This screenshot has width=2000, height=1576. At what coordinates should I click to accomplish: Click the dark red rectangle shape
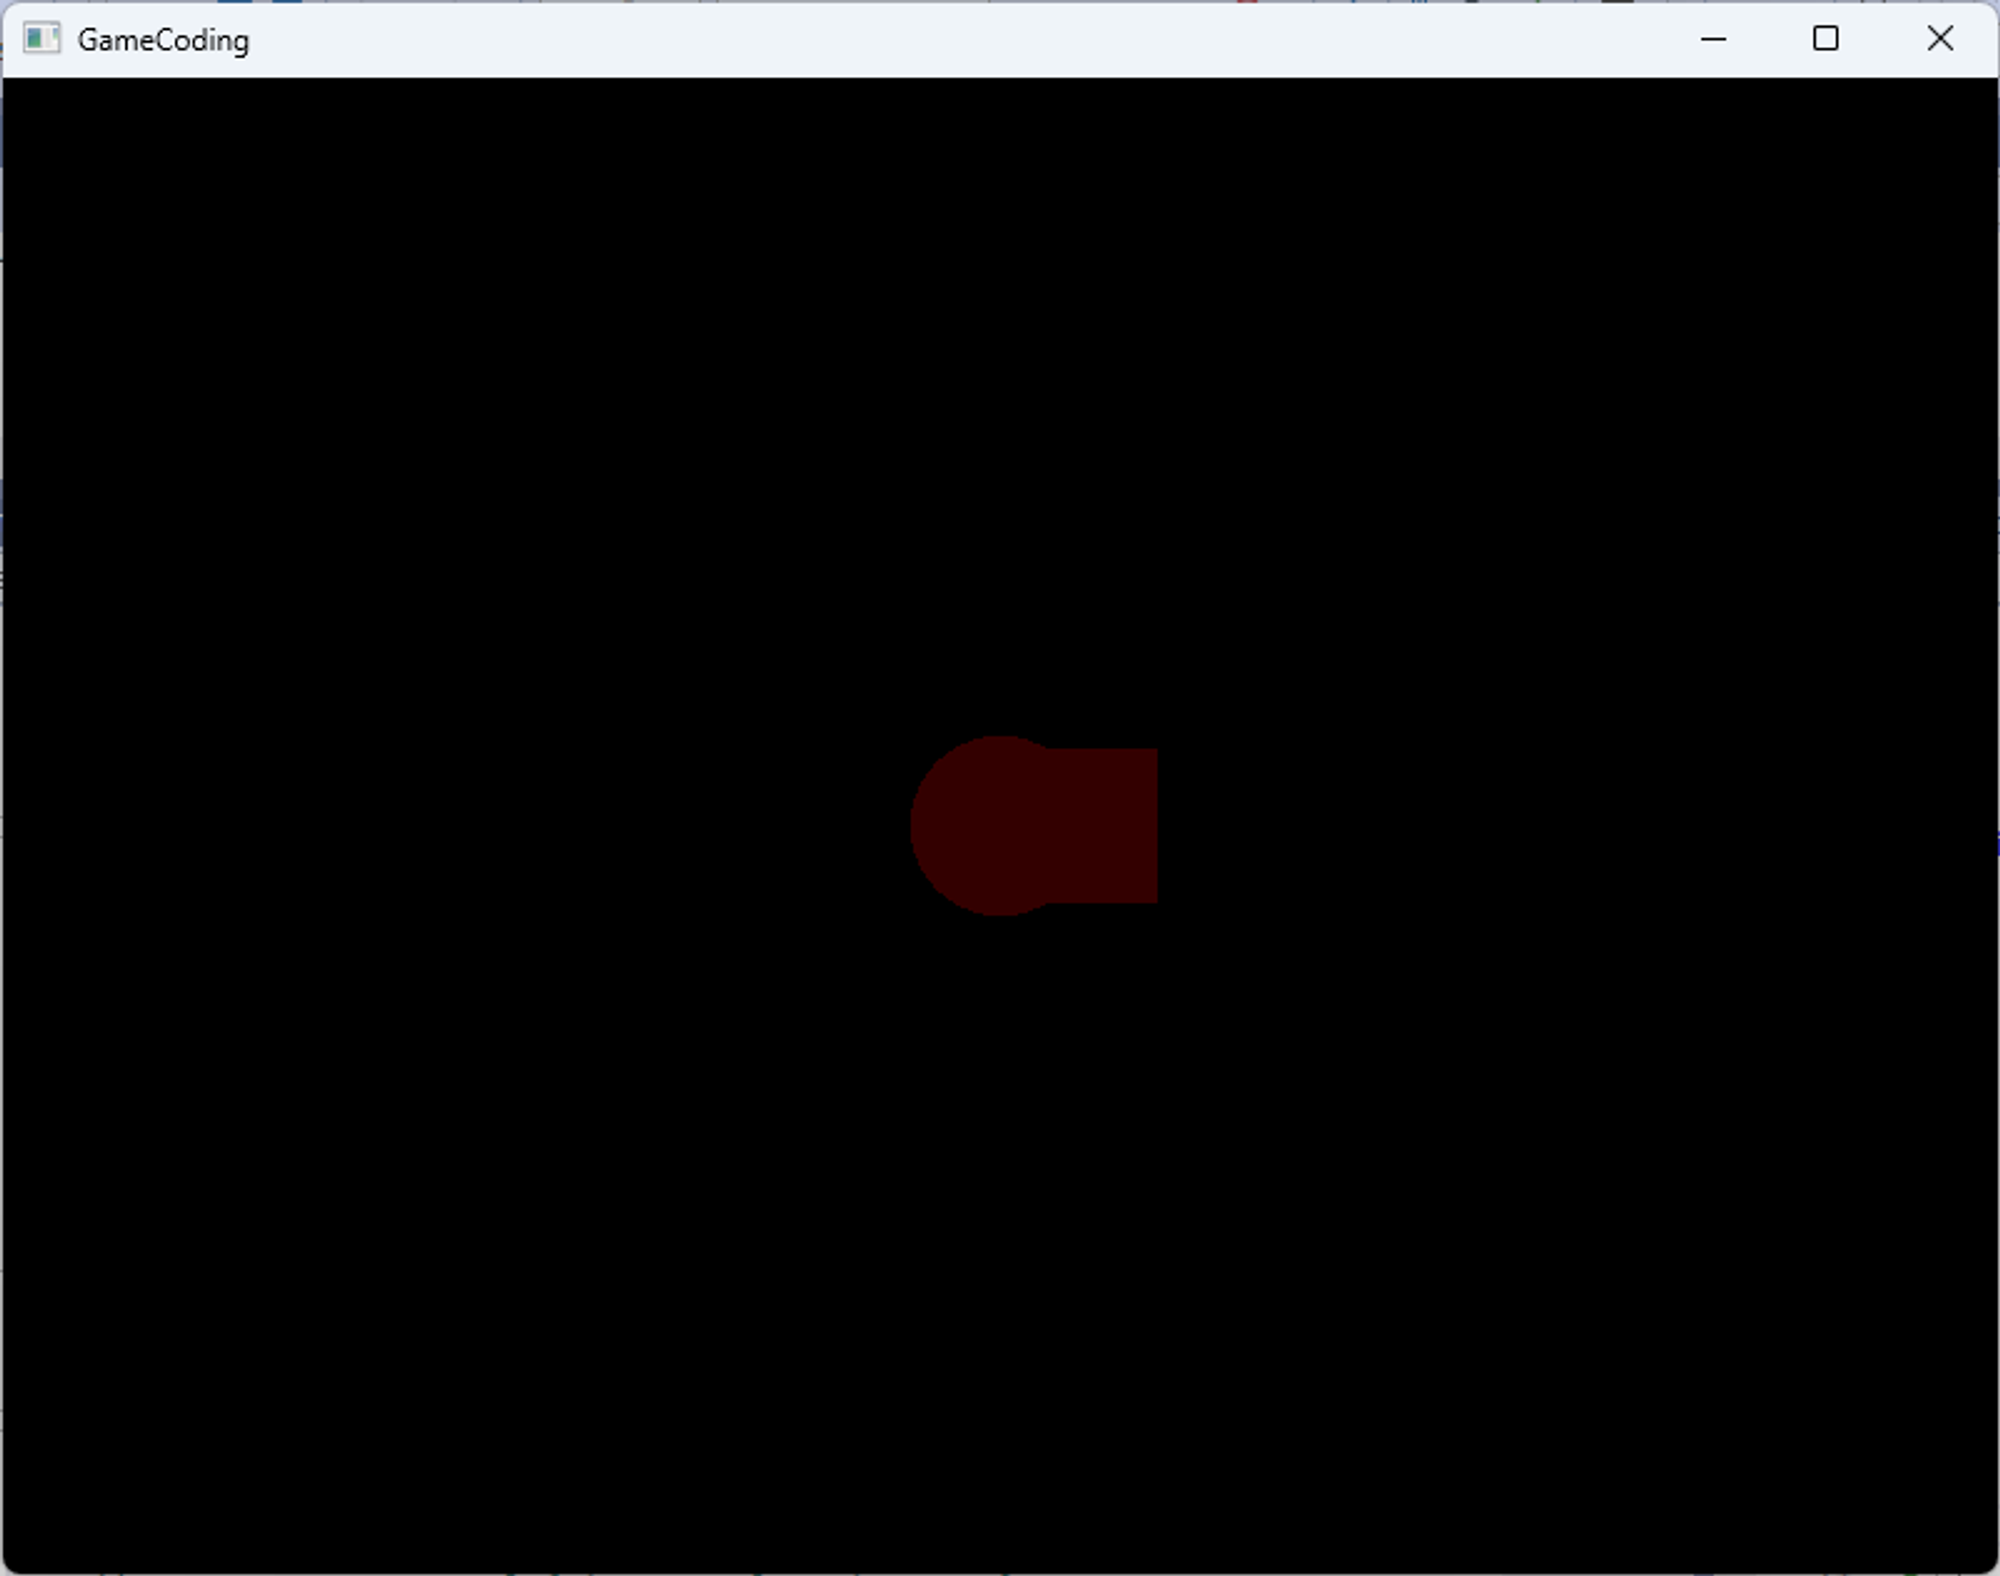1120,826
